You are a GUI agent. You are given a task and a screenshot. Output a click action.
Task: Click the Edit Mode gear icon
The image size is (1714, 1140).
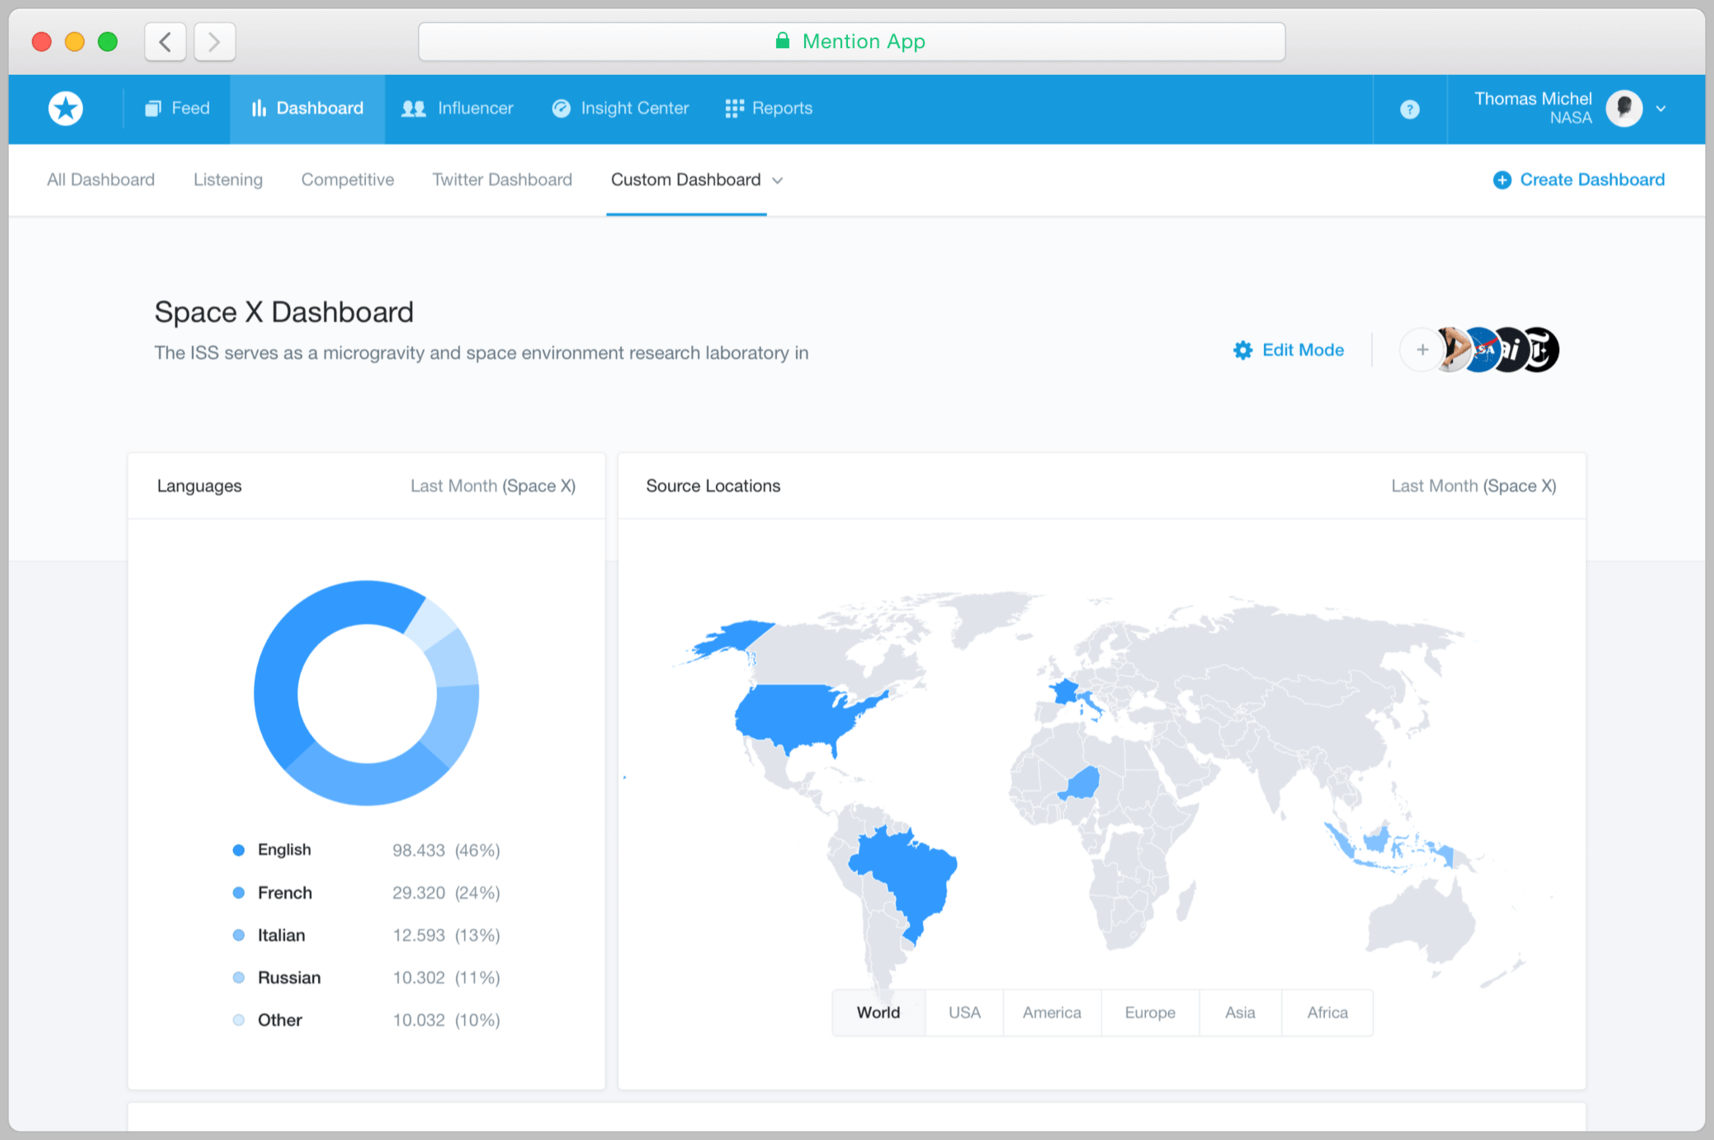(1242, 350)
